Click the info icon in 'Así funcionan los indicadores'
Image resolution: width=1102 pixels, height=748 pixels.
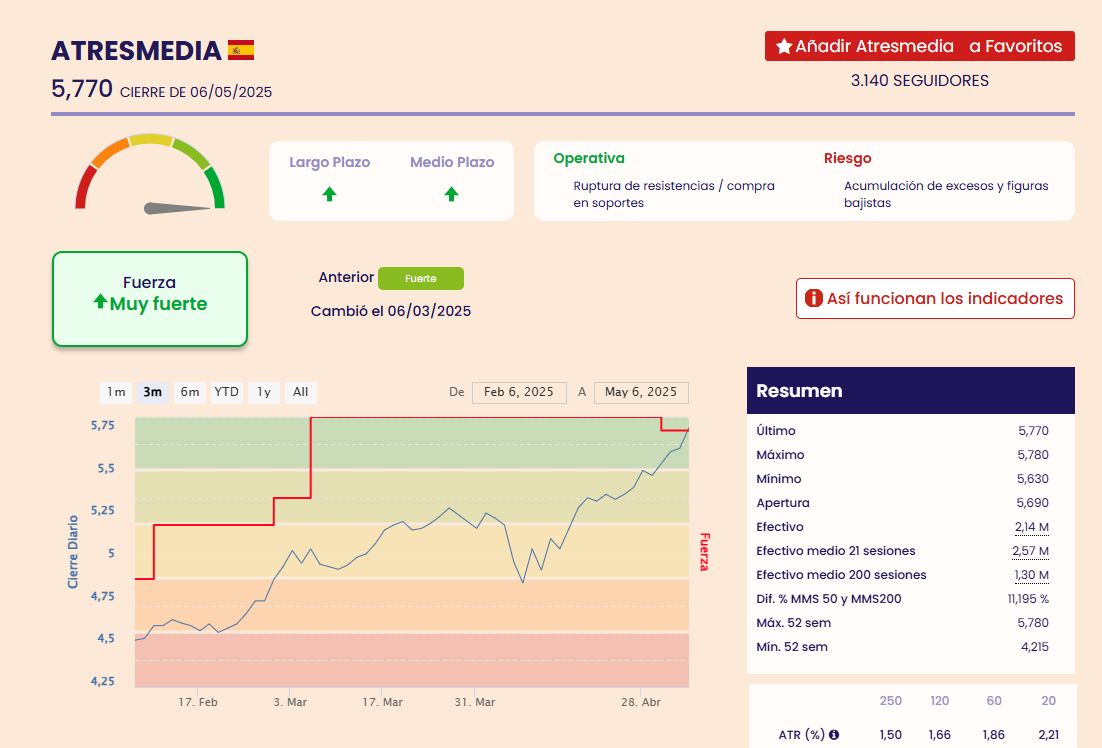tap(813, 298)
